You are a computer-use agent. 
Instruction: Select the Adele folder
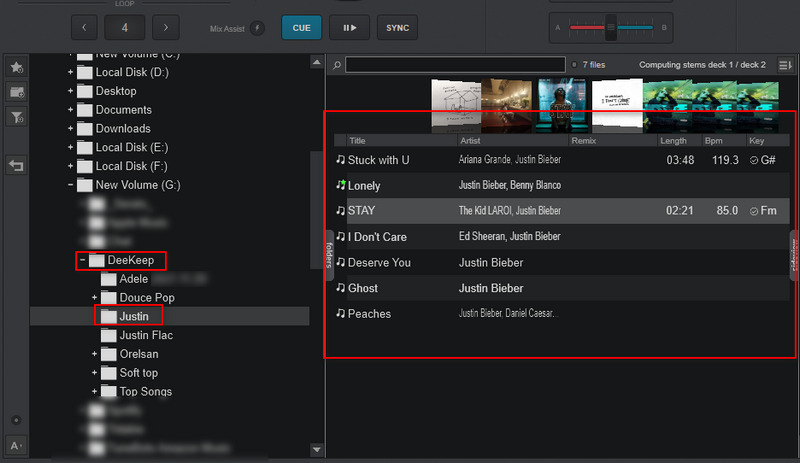pos(134,279)
